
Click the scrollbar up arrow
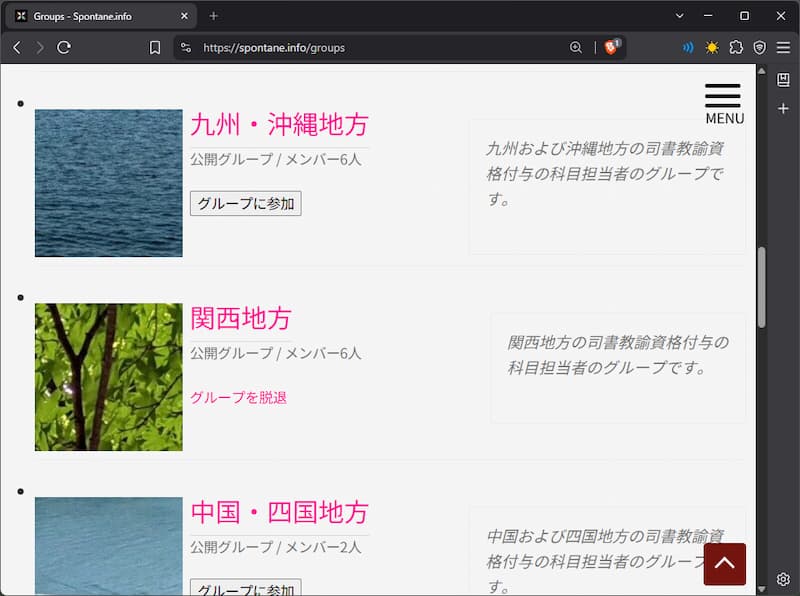click(x=761, y=71)
